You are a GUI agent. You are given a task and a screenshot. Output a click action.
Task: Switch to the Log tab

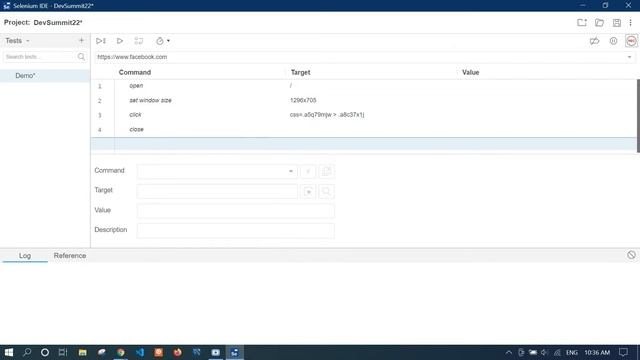(x=25, y=256)
